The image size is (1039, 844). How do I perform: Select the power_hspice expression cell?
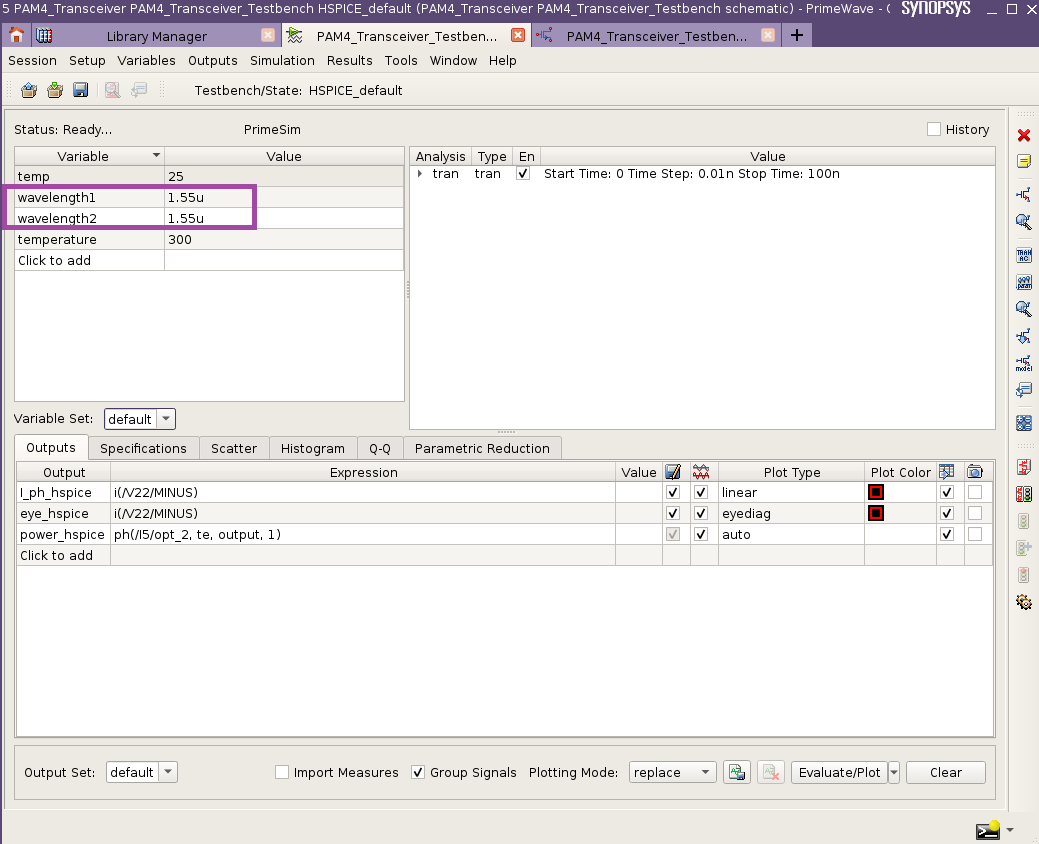(363, 535)
